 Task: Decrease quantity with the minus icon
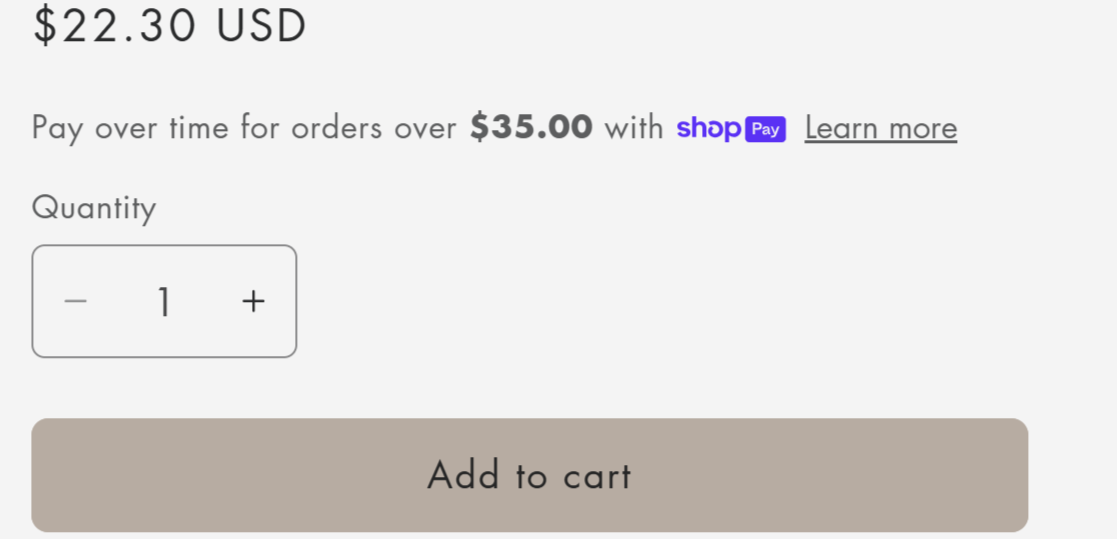[x=75, y=301]
